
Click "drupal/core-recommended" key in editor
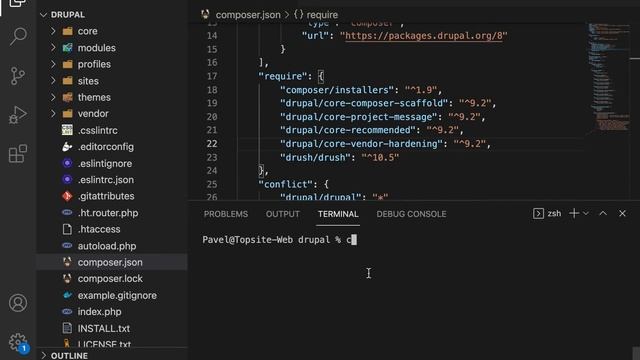click(347, 130)
